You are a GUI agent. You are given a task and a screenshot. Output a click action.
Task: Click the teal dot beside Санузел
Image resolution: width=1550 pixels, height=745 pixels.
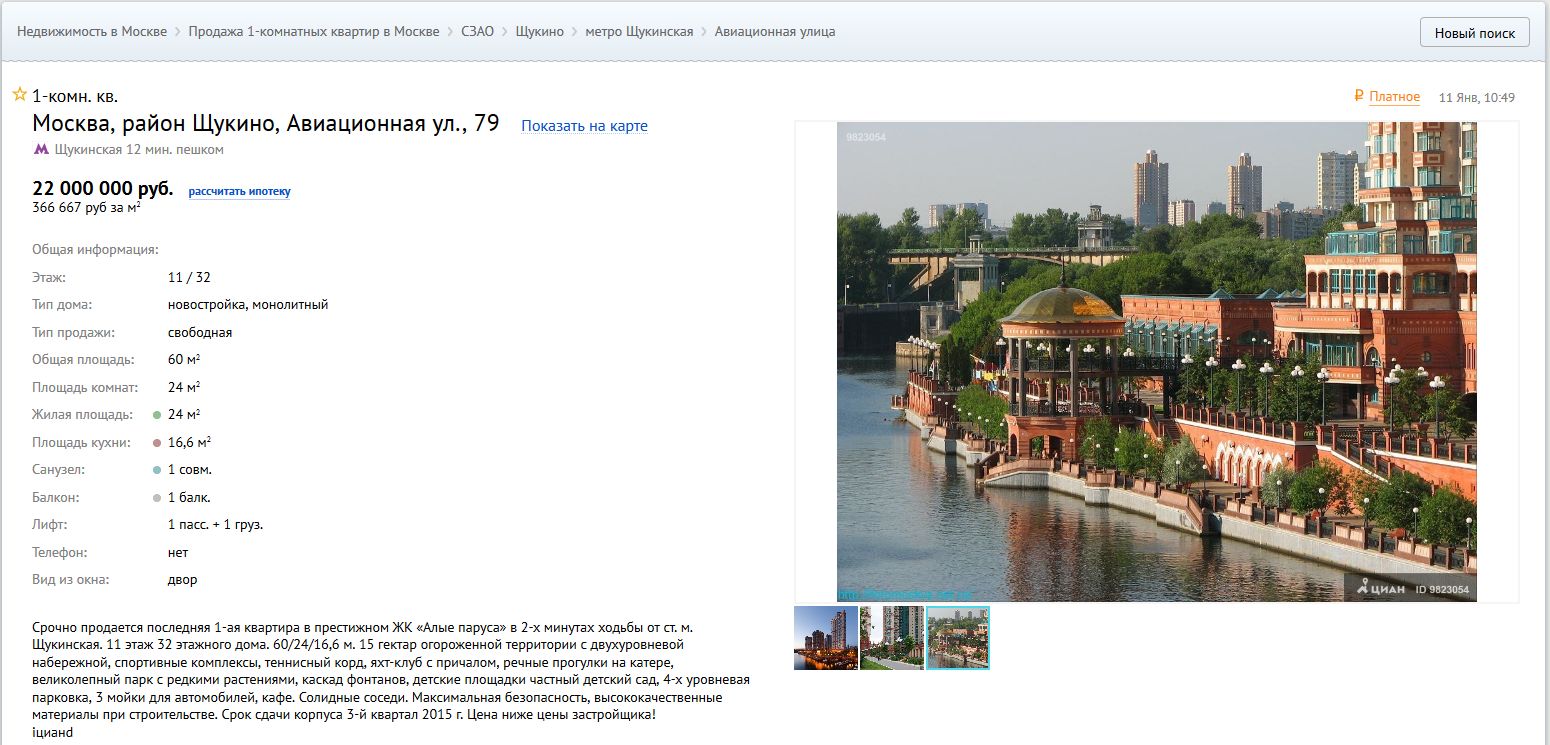pos(157,470)
